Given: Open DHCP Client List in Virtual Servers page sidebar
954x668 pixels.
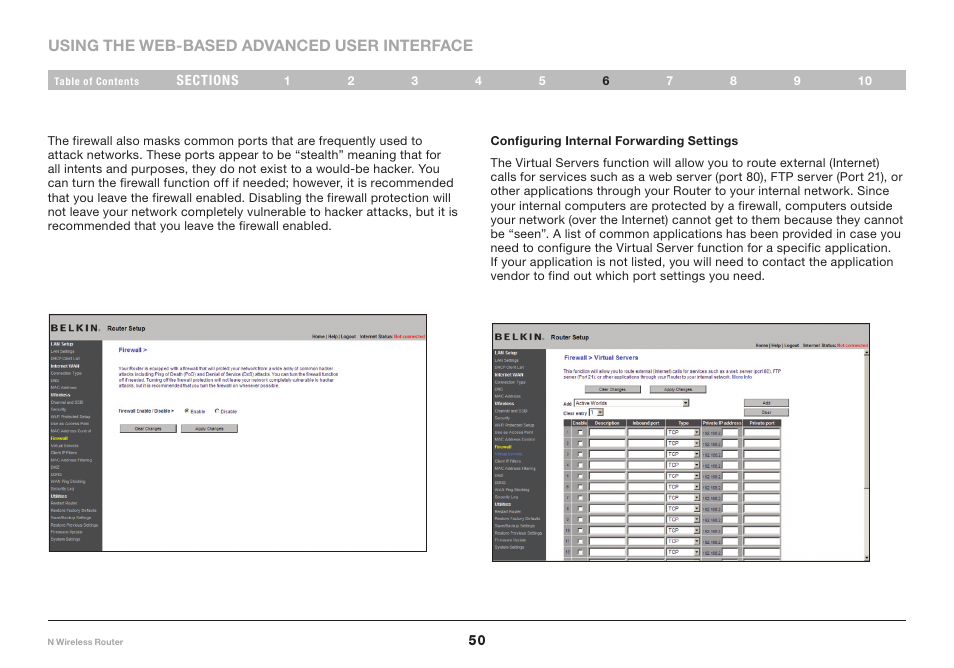Looking at the screenshot, I should pyautogui.click(x=509, y=367).
